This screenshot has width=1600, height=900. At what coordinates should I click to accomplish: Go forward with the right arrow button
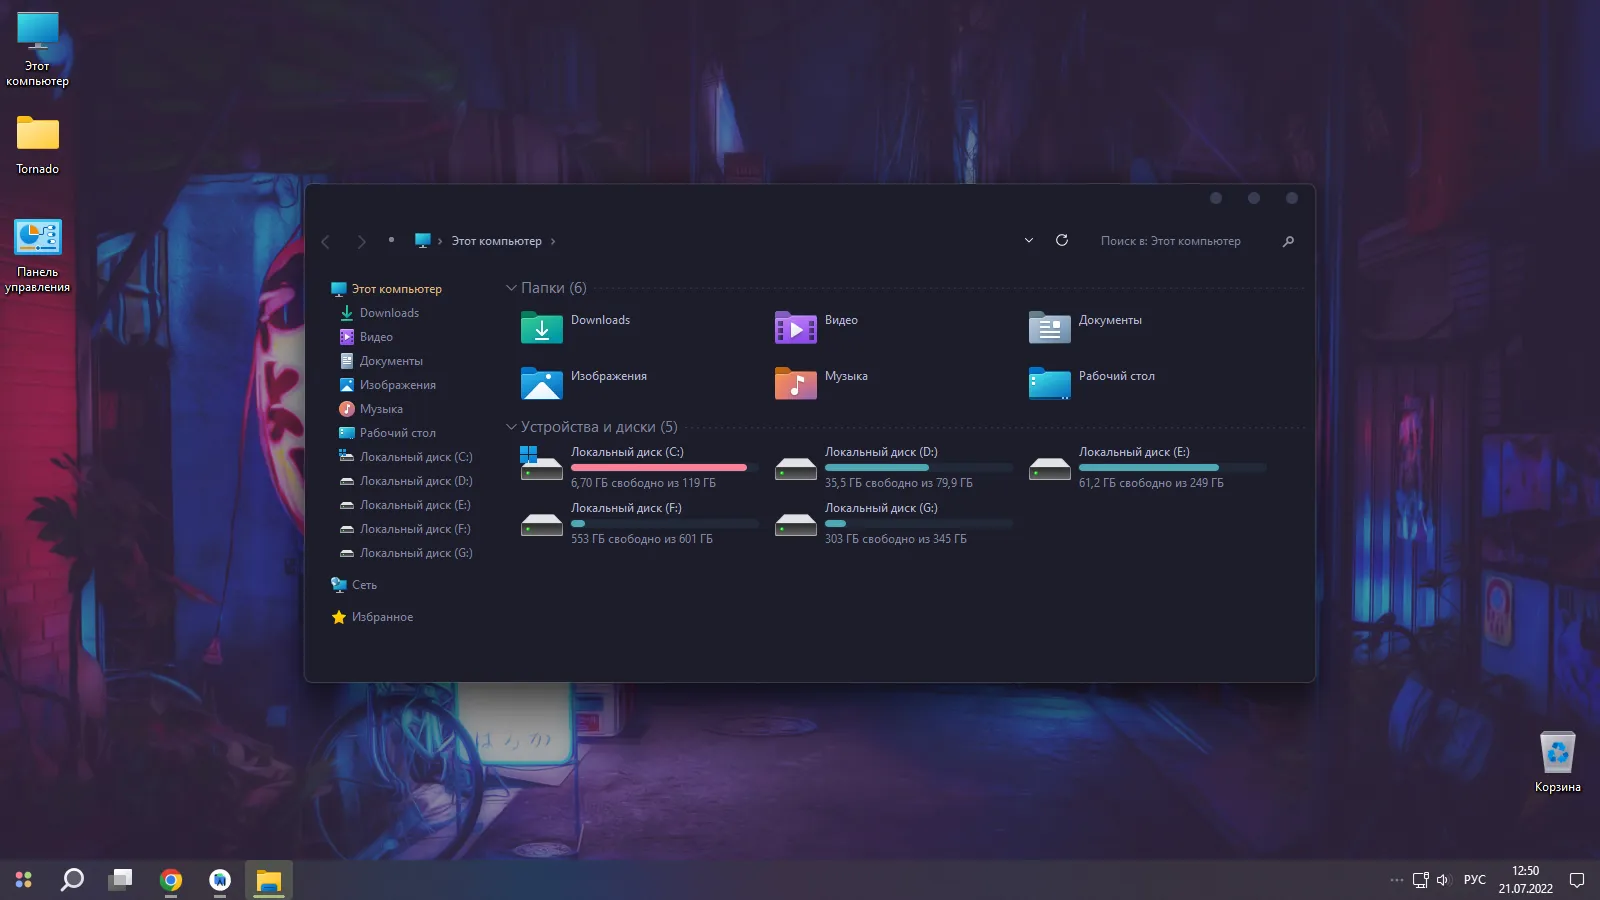coord(362,241)
